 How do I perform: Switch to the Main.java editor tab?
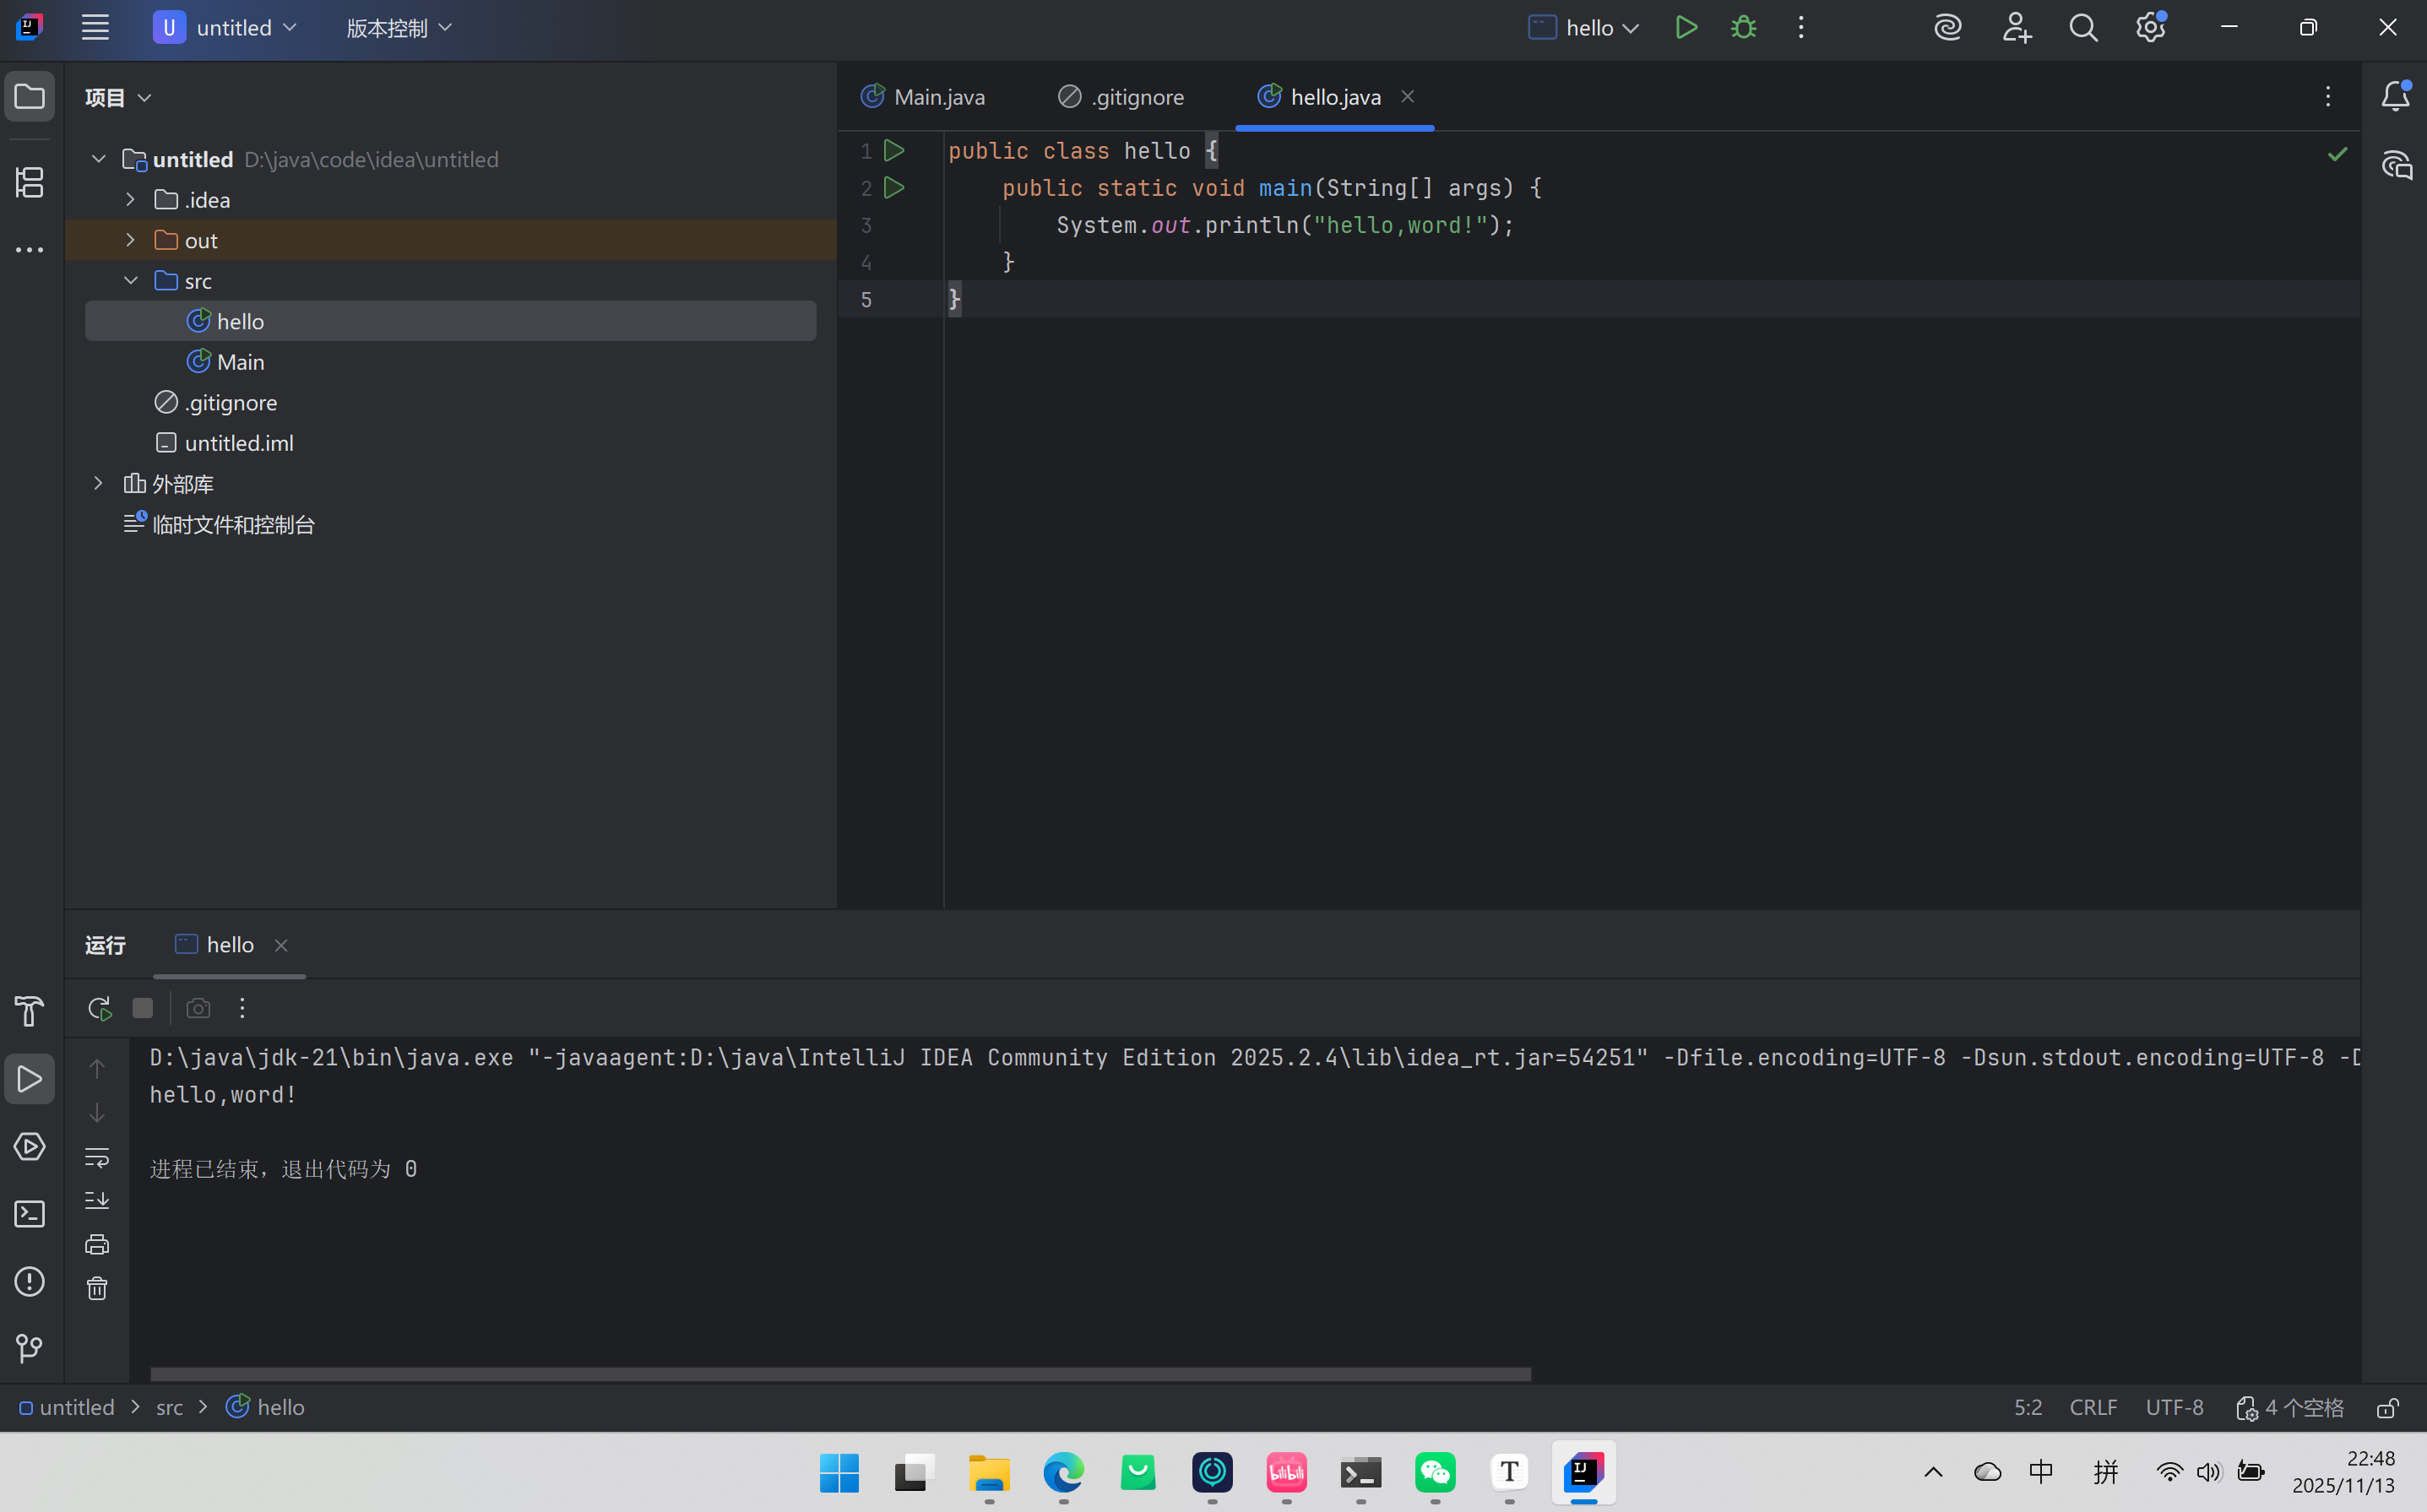click(924, 97)
